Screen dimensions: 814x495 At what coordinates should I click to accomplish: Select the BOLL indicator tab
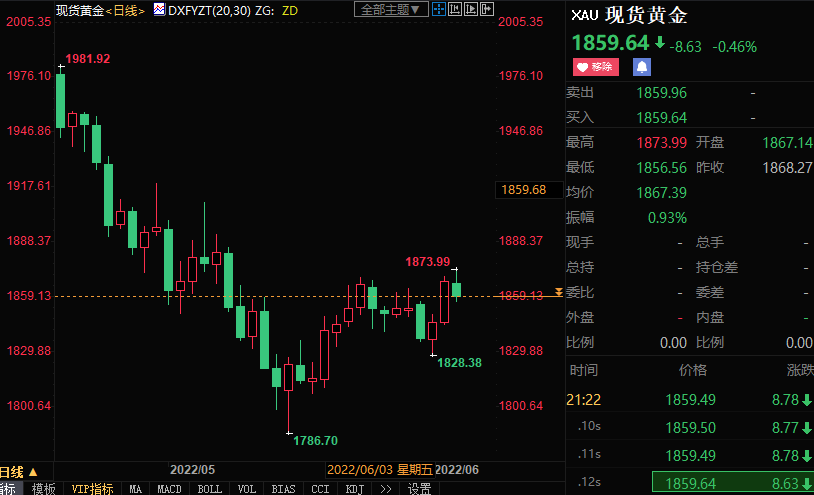click(209, 489)
